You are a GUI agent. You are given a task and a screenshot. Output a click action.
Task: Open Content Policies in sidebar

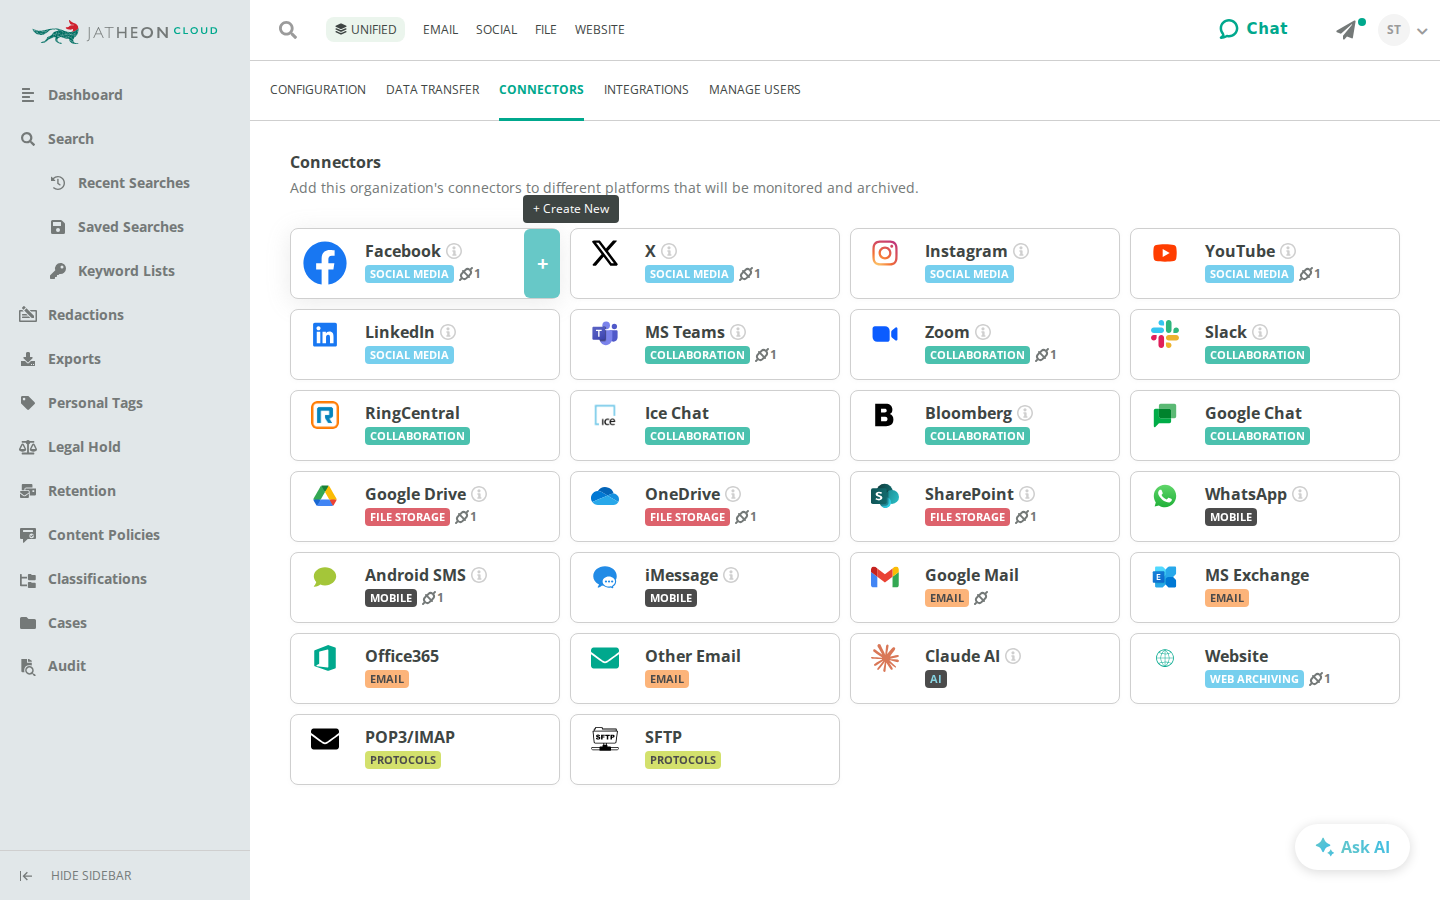(x=104, y=535)
